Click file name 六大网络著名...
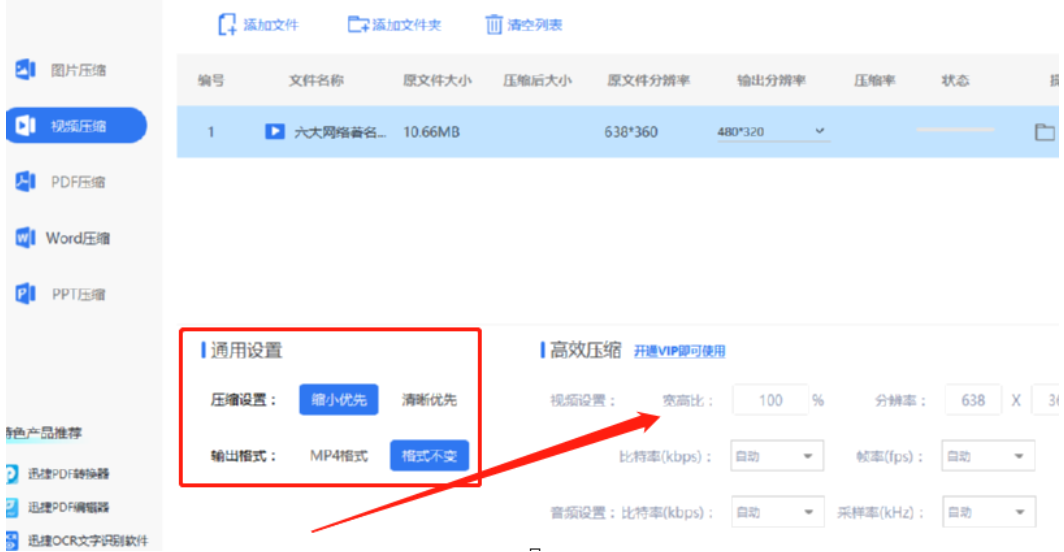 coord(340,132)
